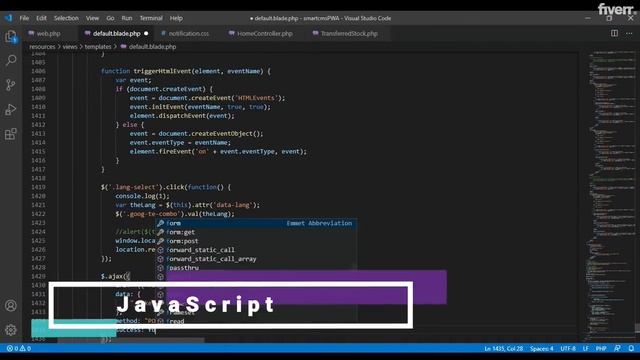Select 'resources' in the breadcrumb
The height and width of the screenshot is (360, 640).
coord(42,47)
